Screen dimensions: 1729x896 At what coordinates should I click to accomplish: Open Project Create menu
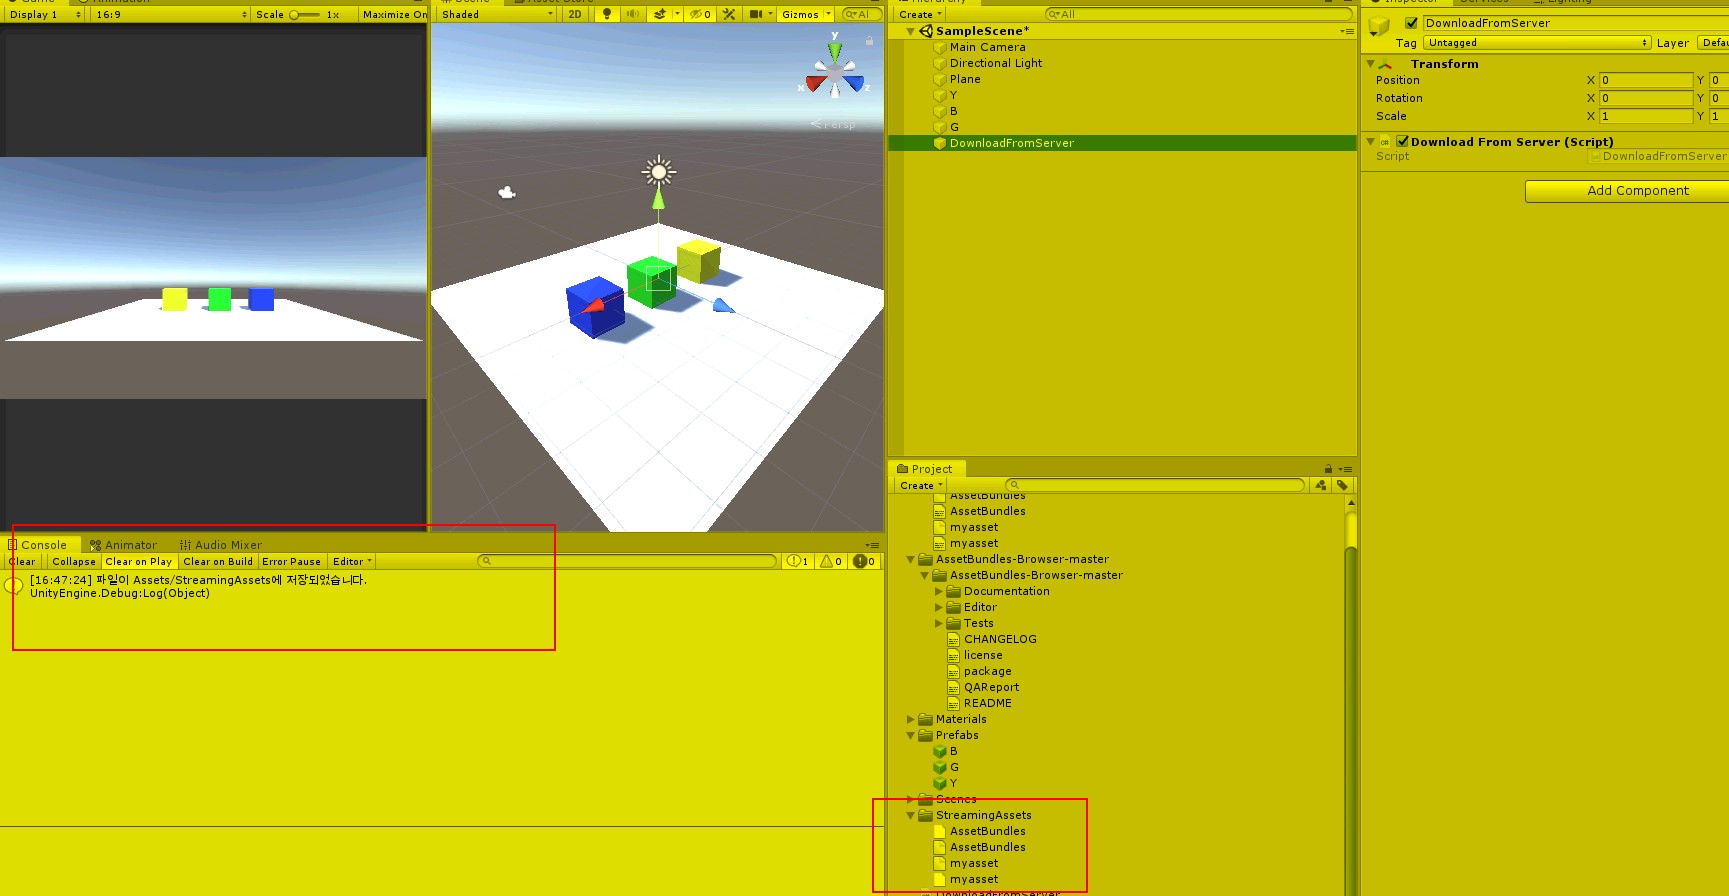tap(921, 485)
